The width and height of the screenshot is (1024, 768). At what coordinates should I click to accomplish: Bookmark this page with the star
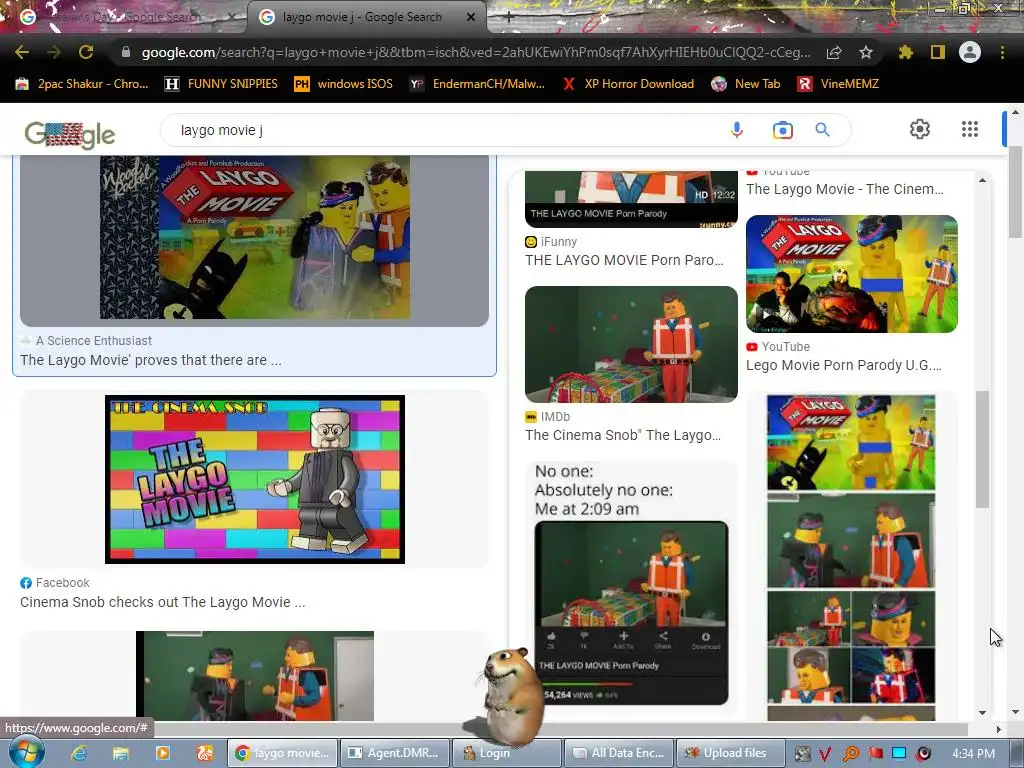pyautogui.click(x=866, y=52)
